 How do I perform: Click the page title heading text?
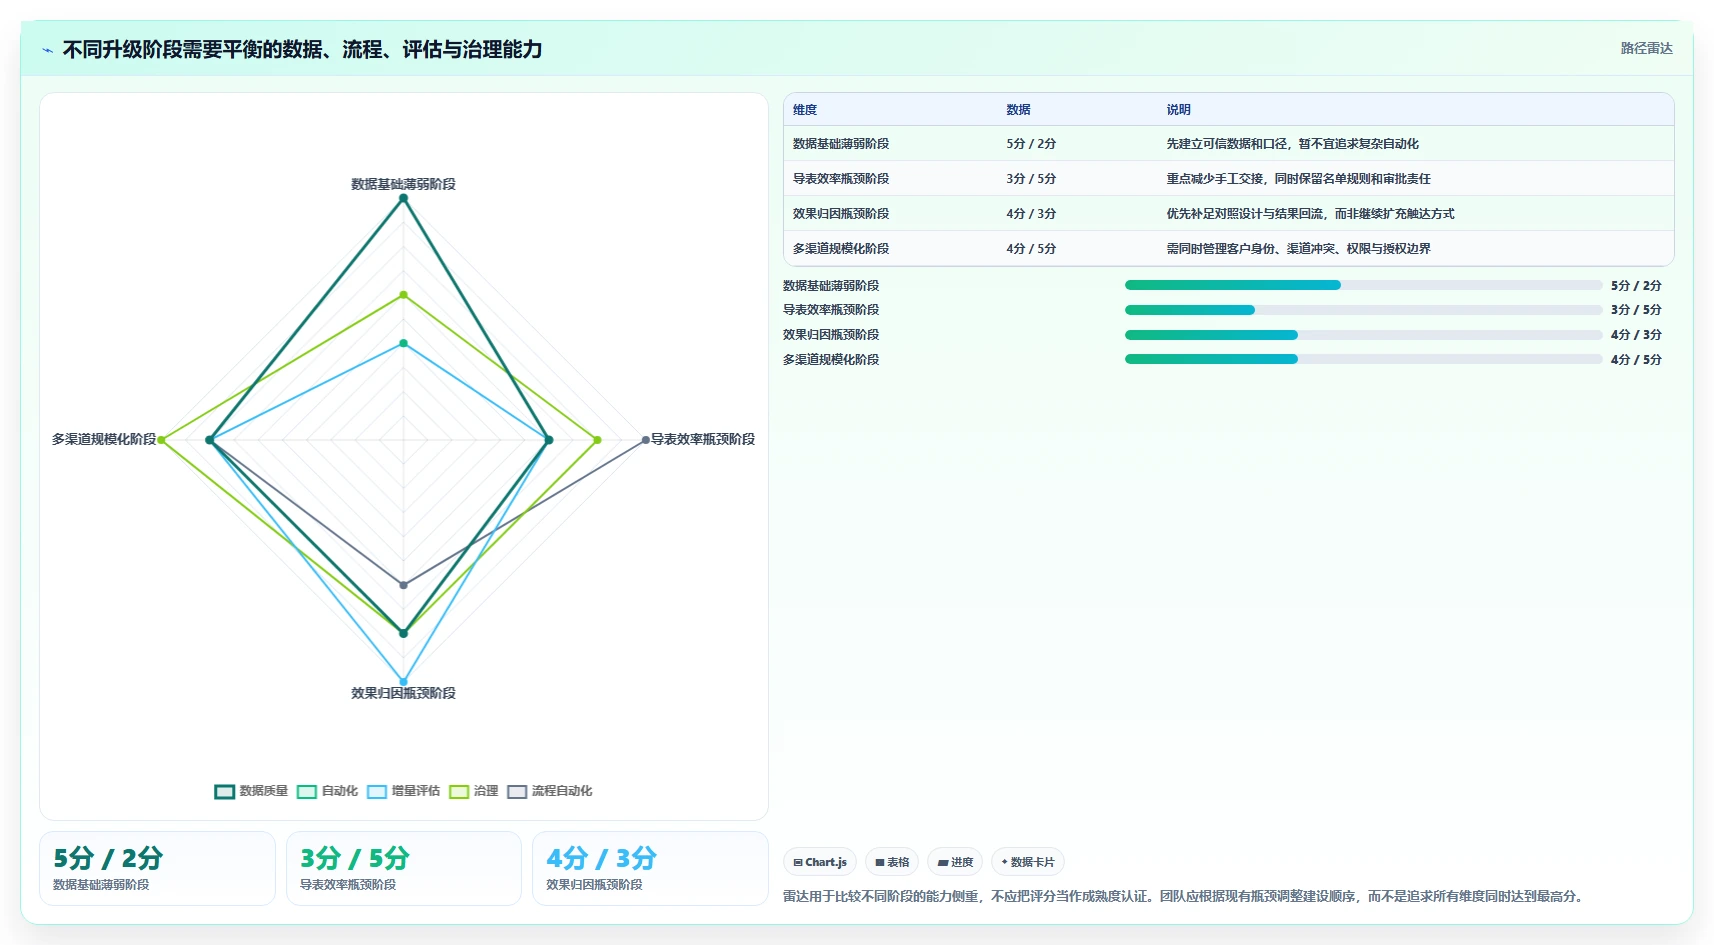[302, 49]
